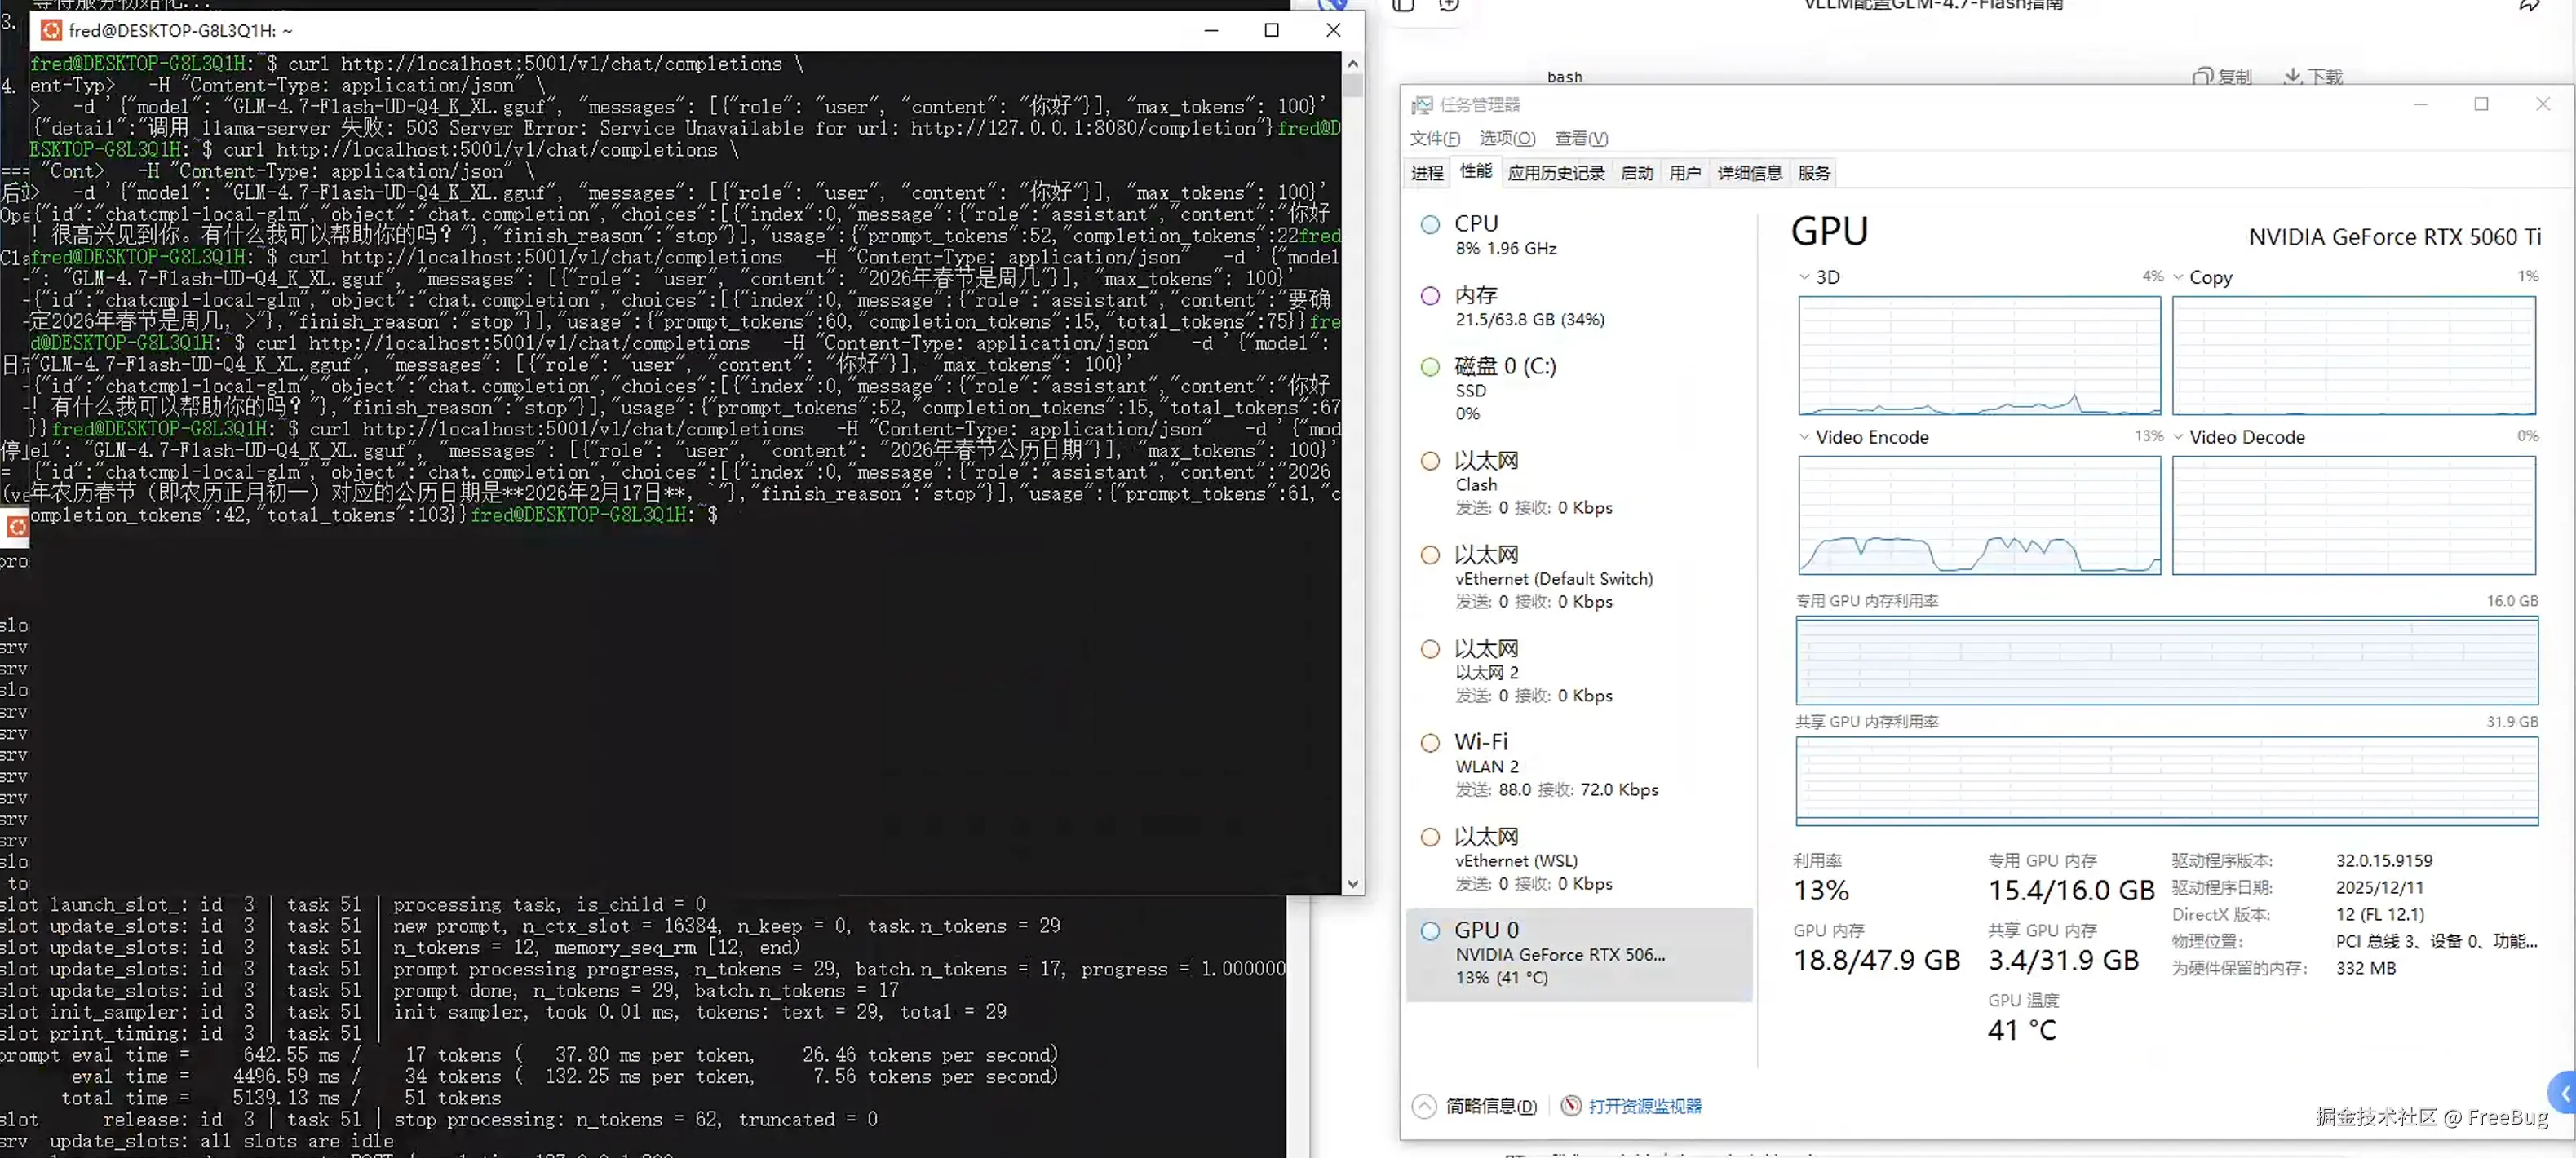Click the collapse arrow next to 简略信息
The height and width of the screenshot is (1158, 2576).
coord(1424,1106)
